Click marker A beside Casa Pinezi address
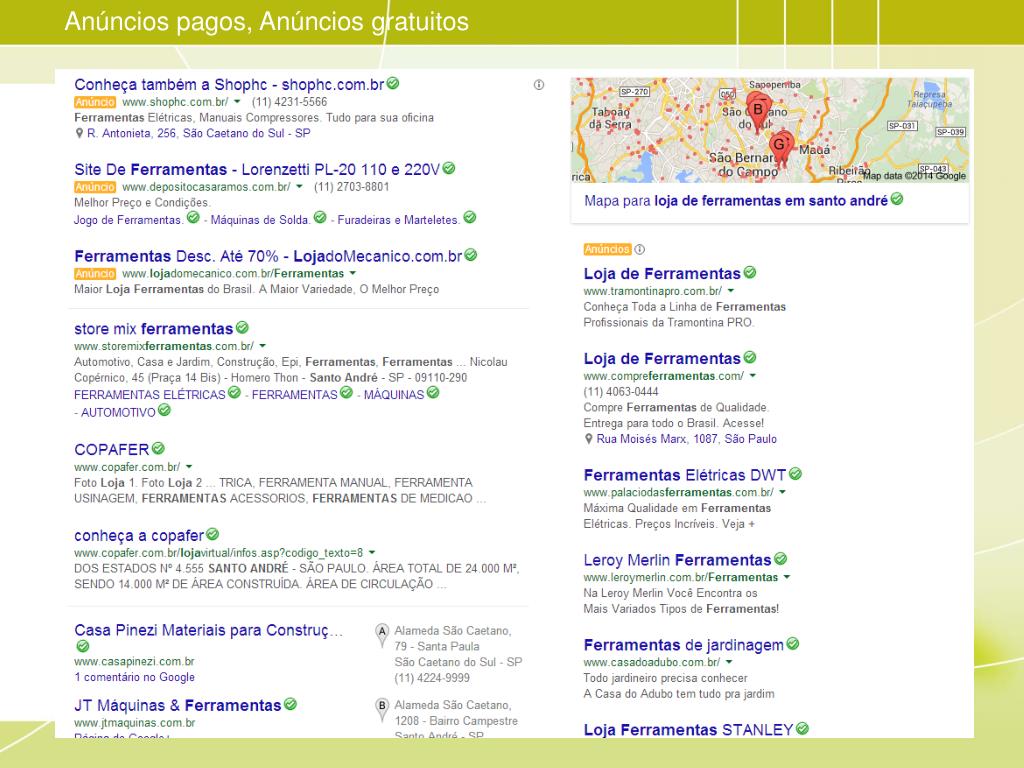 (x=382, y=635)
